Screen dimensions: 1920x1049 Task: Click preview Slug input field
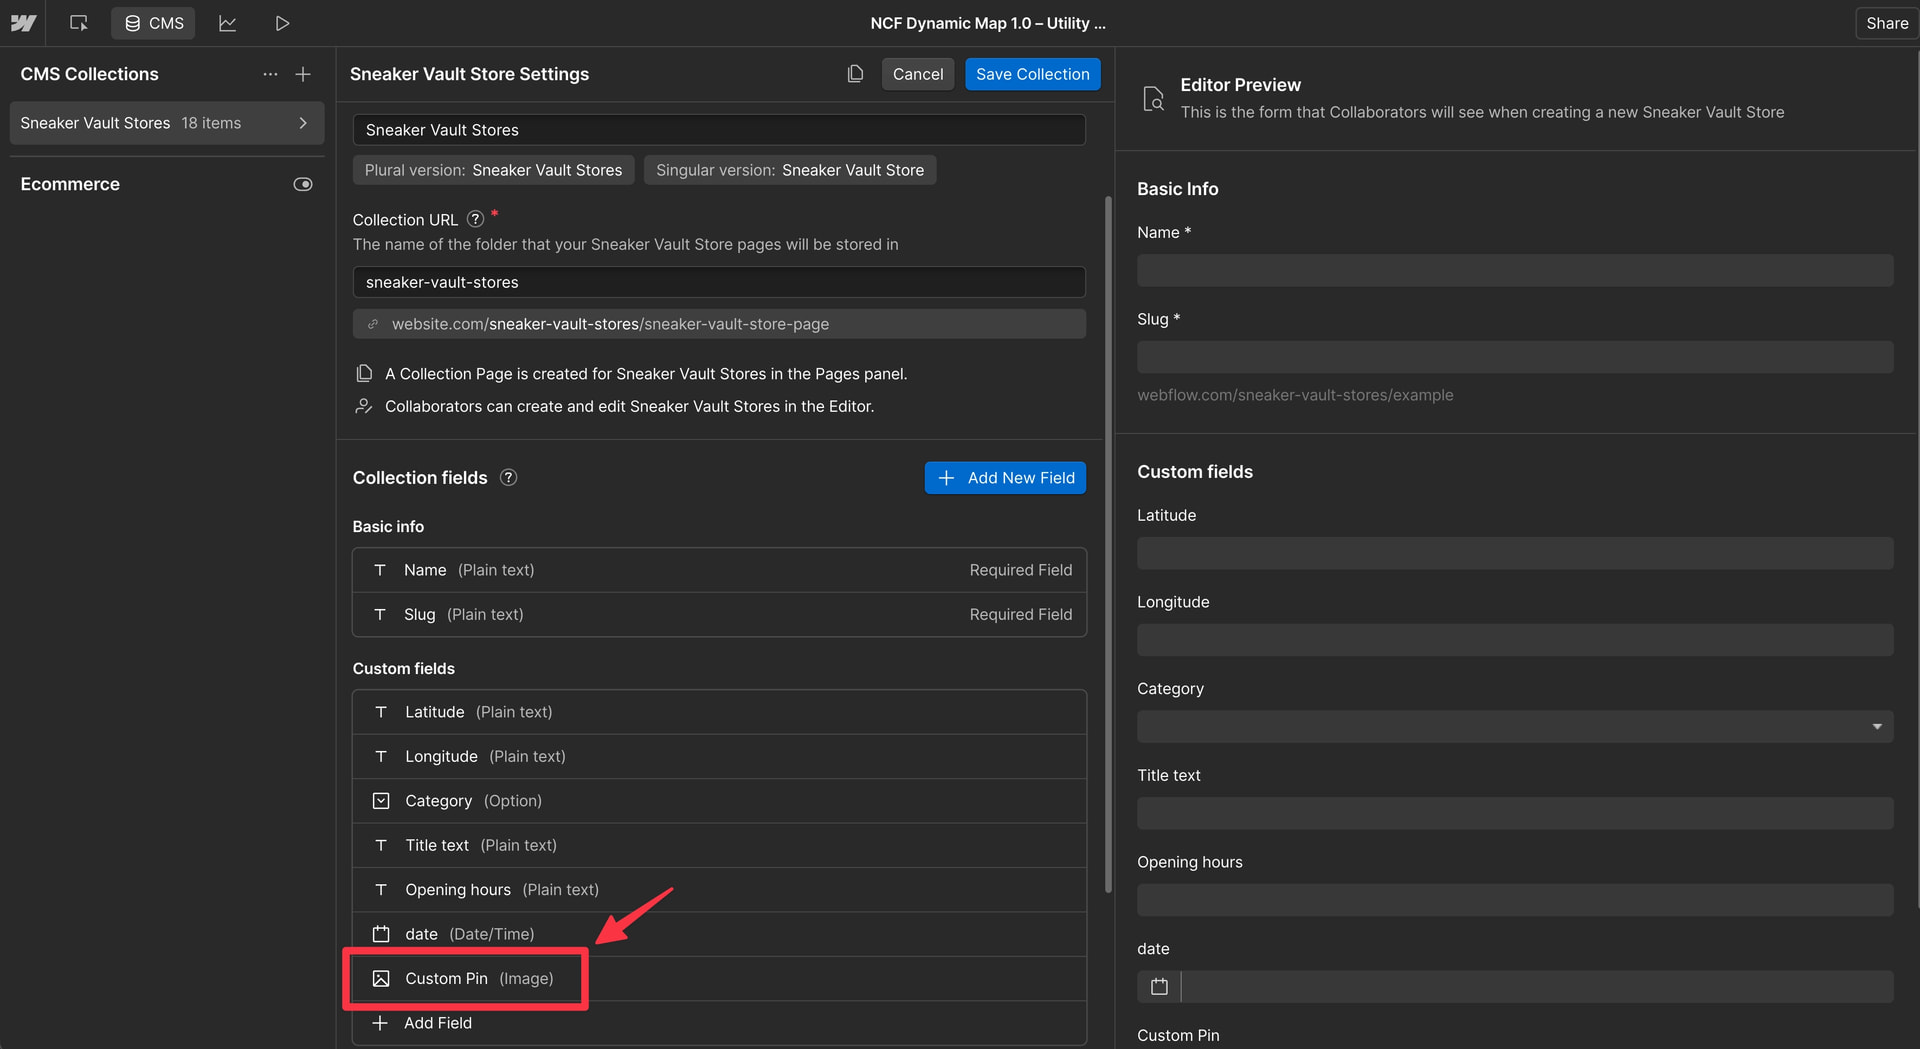coord(1515,357)
